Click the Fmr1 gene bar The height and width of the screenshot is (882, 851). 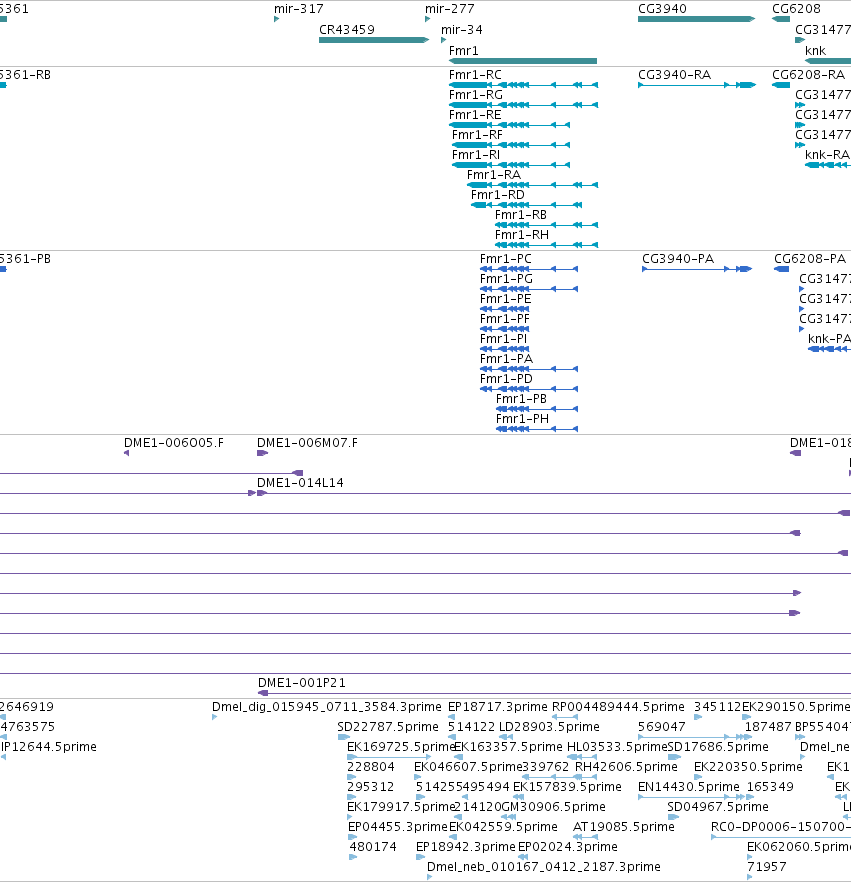(x=523, y=61)
